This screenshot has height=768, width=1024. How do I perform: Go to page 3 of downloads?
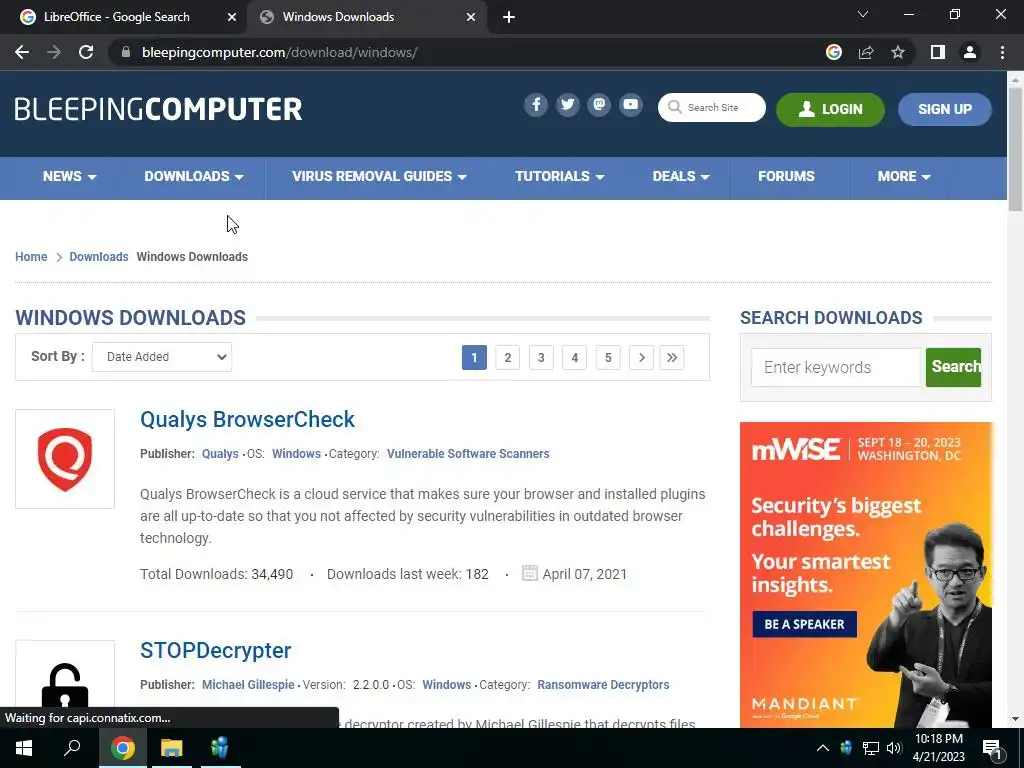coord(541,357)
